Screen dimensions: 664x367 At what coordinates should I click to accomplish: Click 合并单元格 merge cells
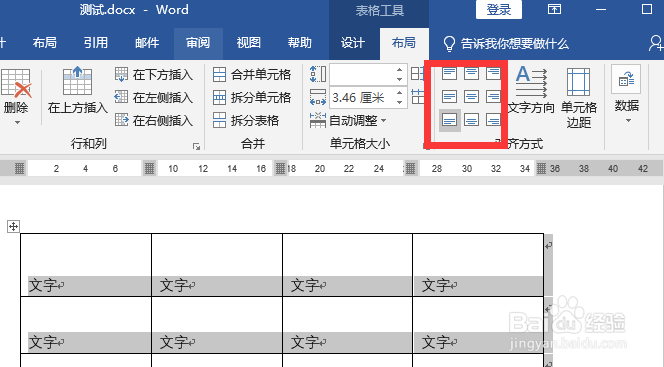[252, 75]
